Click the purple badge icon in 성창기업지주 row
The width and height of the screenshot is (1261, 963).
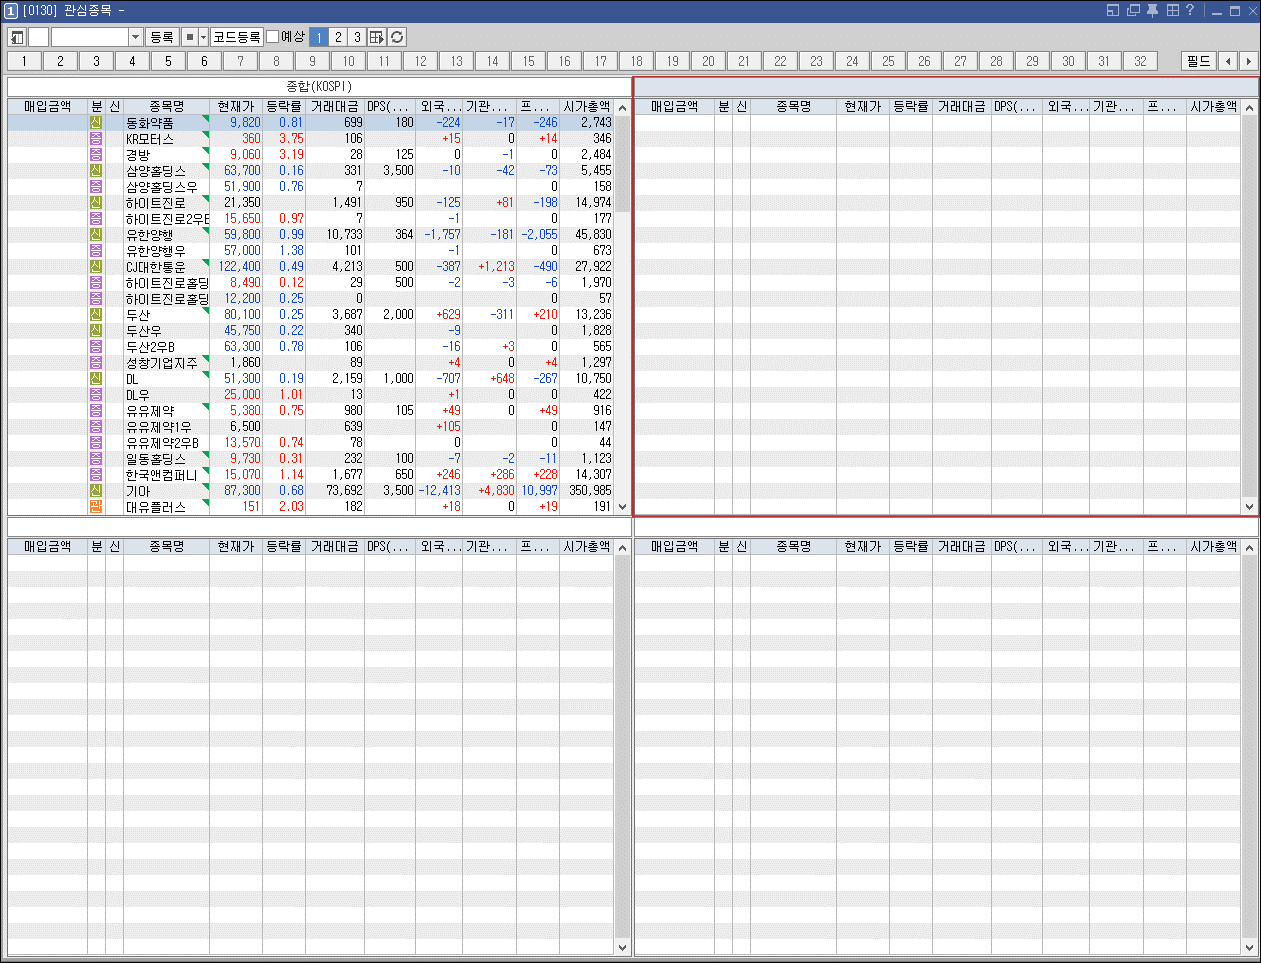click(x=96, y=362)
